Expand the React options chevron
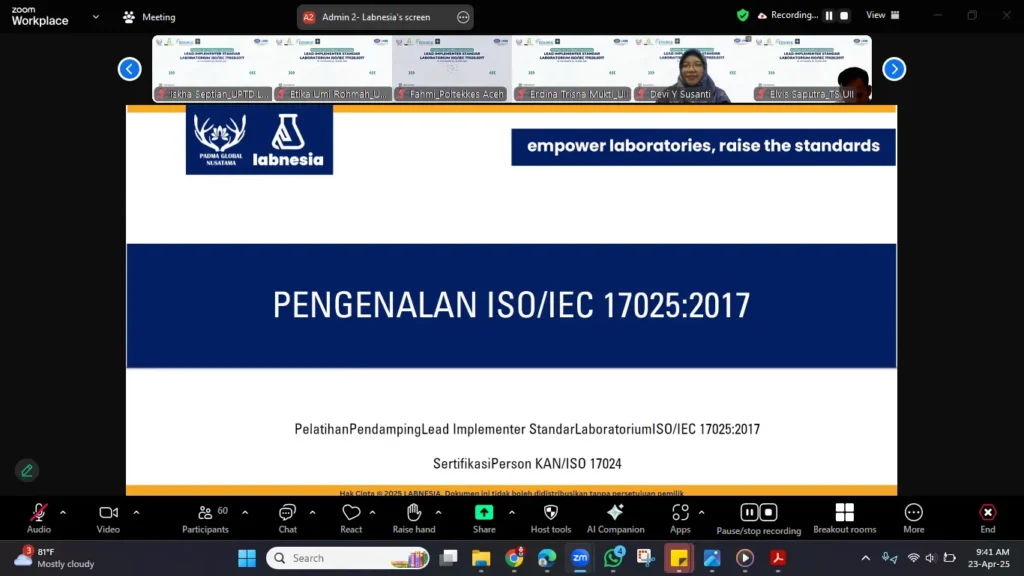This screenshot has height=576, width=1024. [372, 513]
